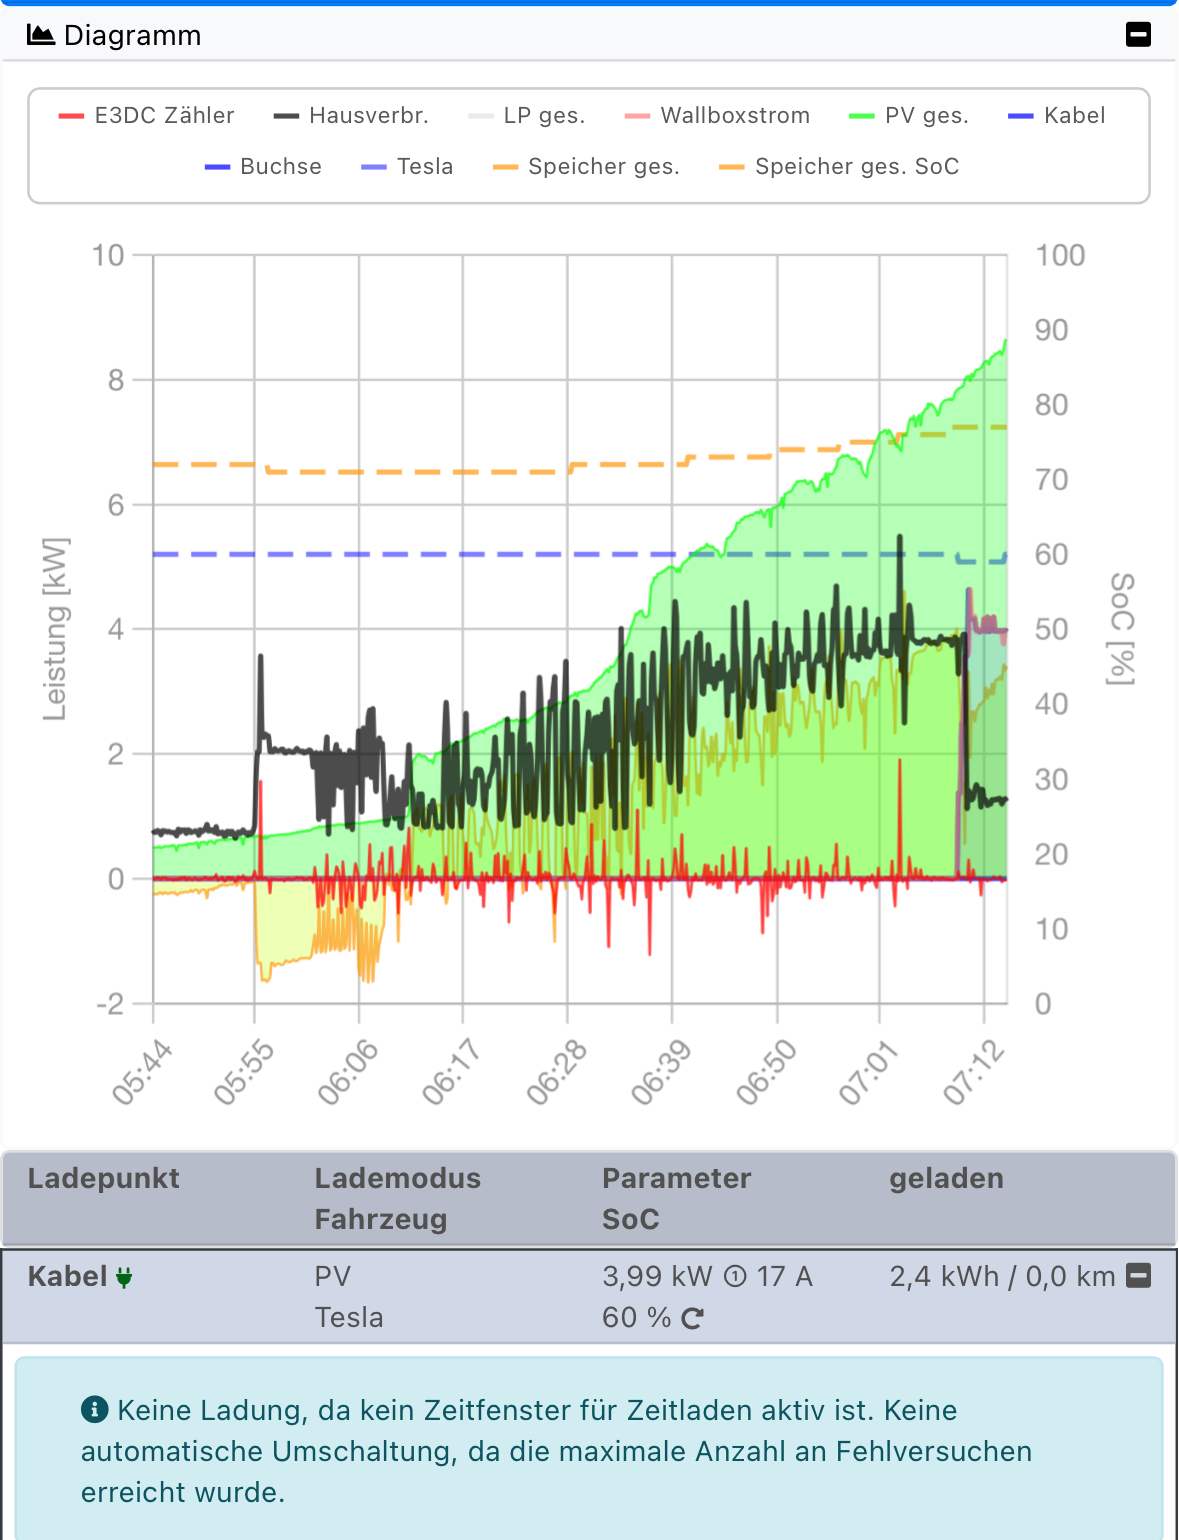Toggle Hausverbr. series in legend

(x=351, y=115)
